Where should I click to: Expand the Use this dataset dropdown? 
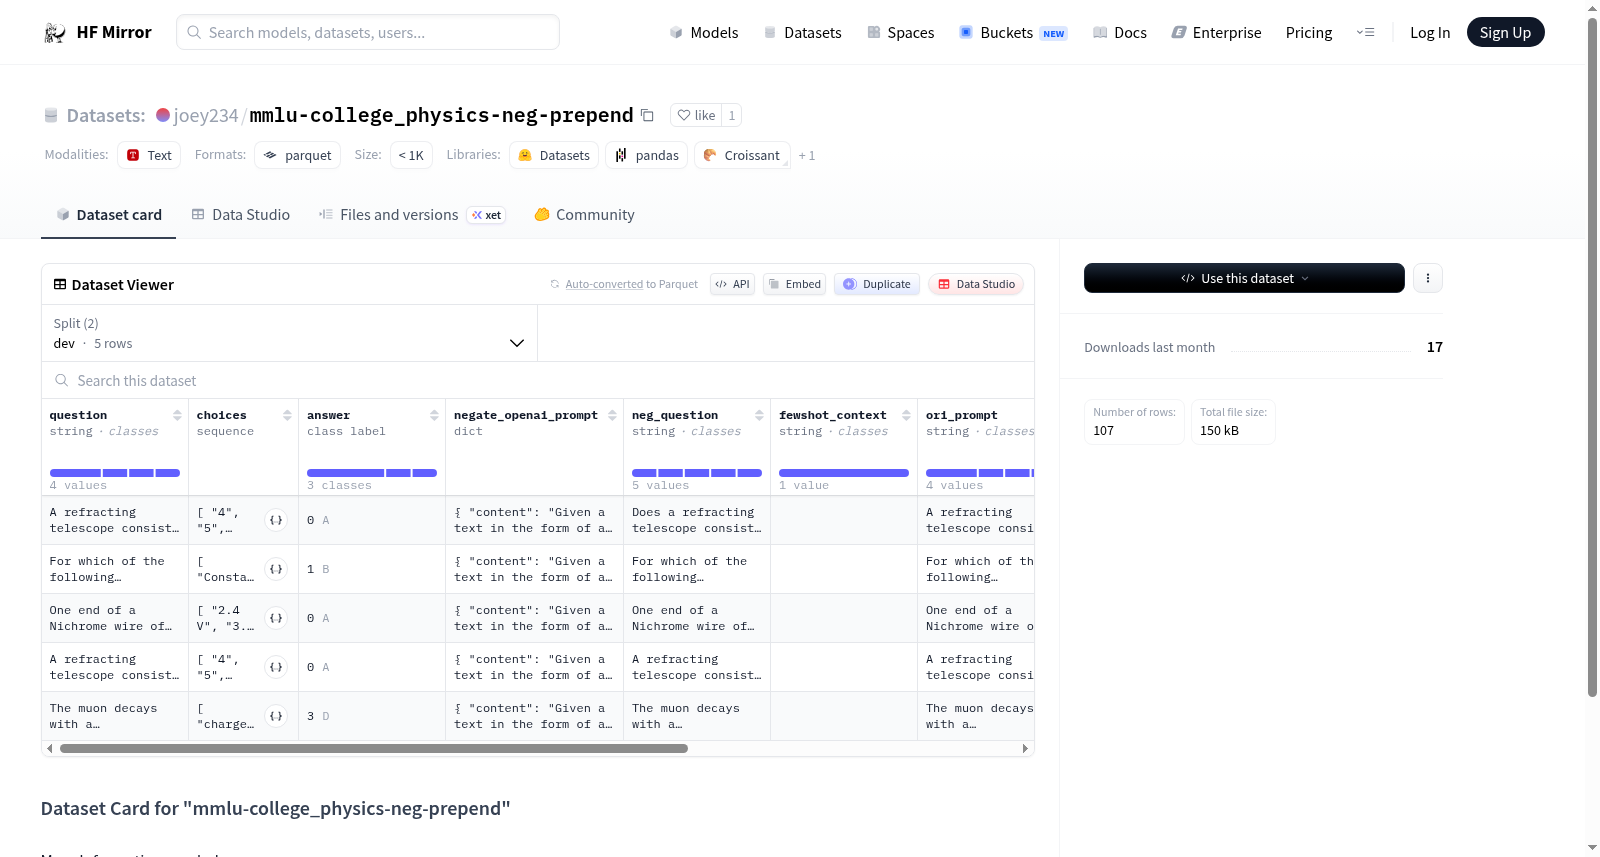pos(1244,278)
